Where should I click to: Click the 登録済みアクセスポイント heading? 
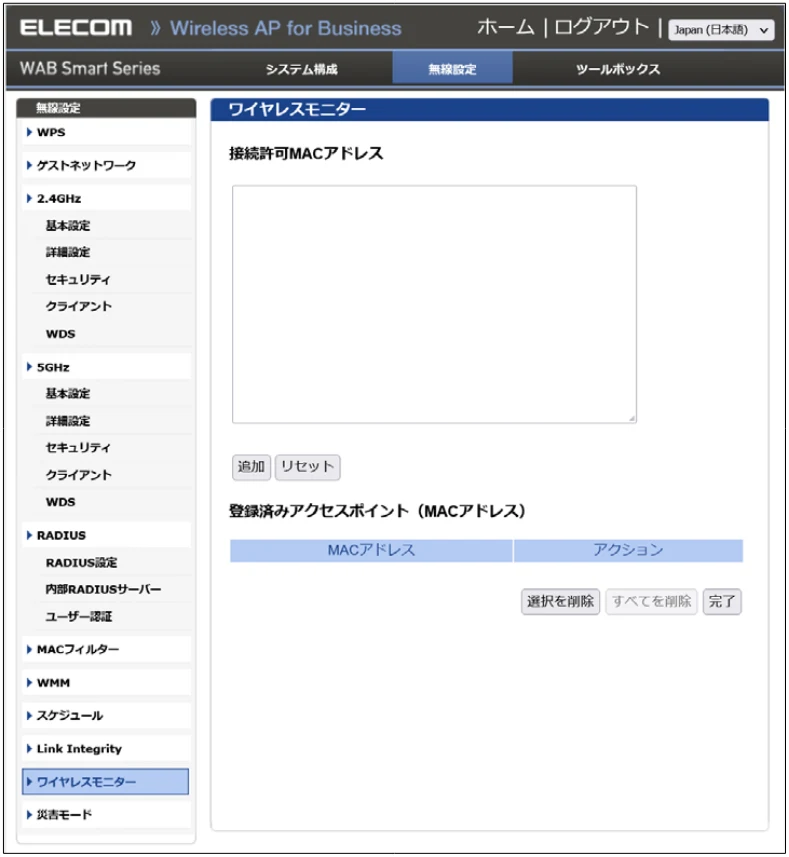[377, 511]
